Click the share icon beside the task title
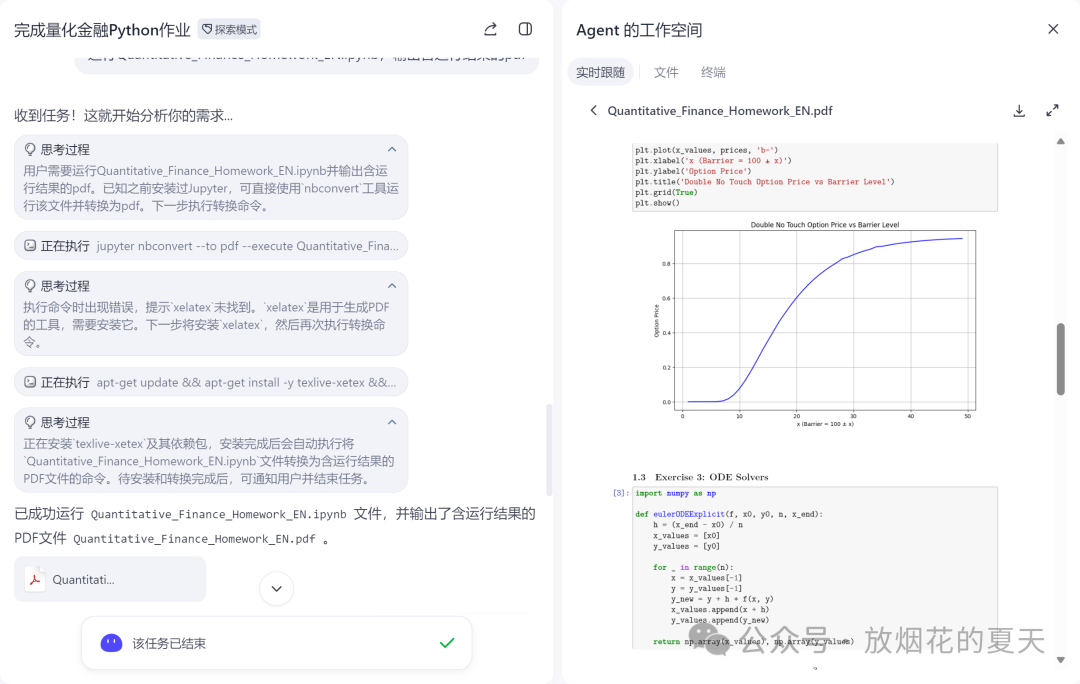 [x=490, y=30]
